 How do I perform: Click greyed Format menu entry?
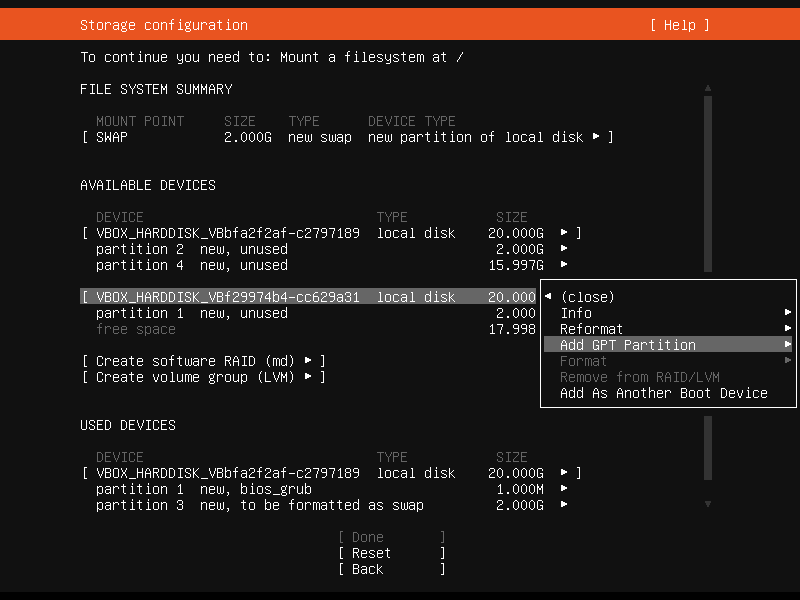click(x=668, y=361)
